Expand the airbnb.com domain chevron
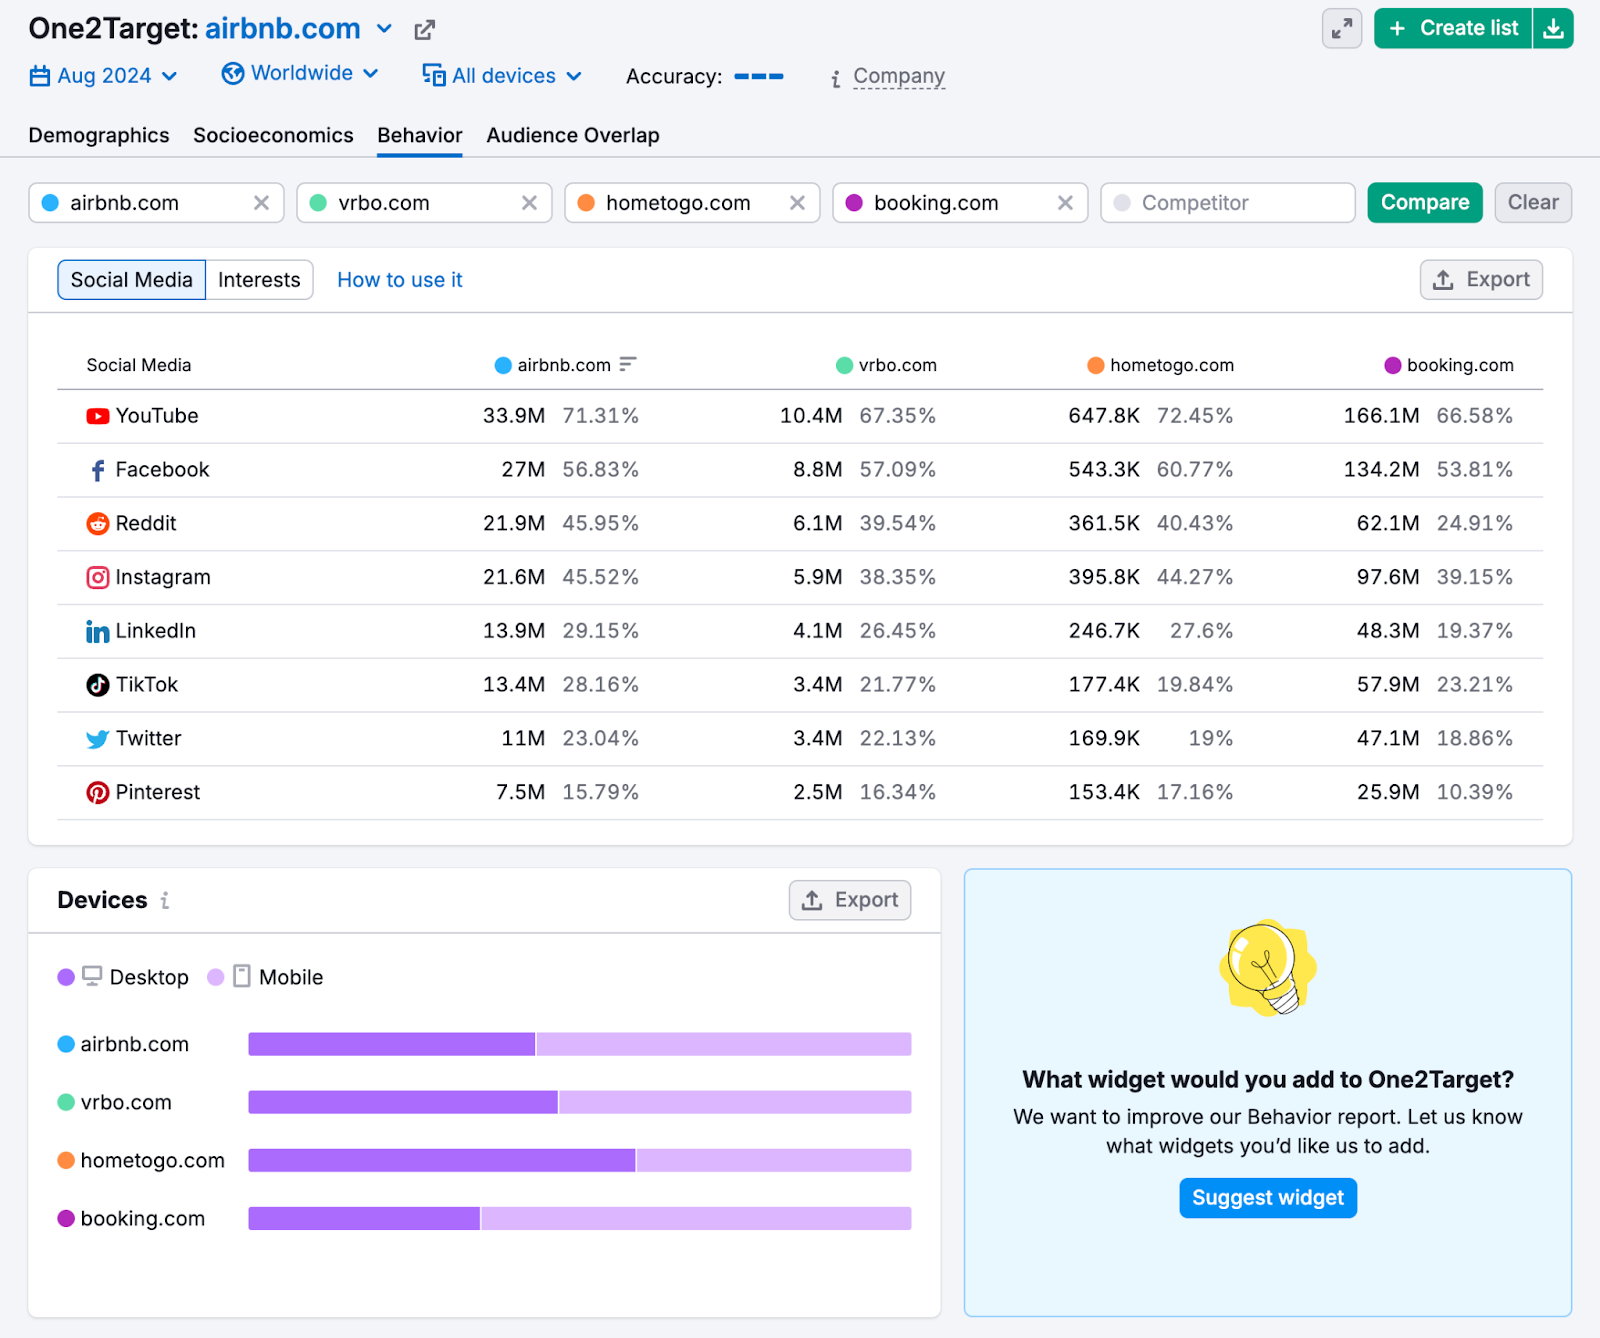This screenshot has width=1600, height=1338. (x=384, y=29)
